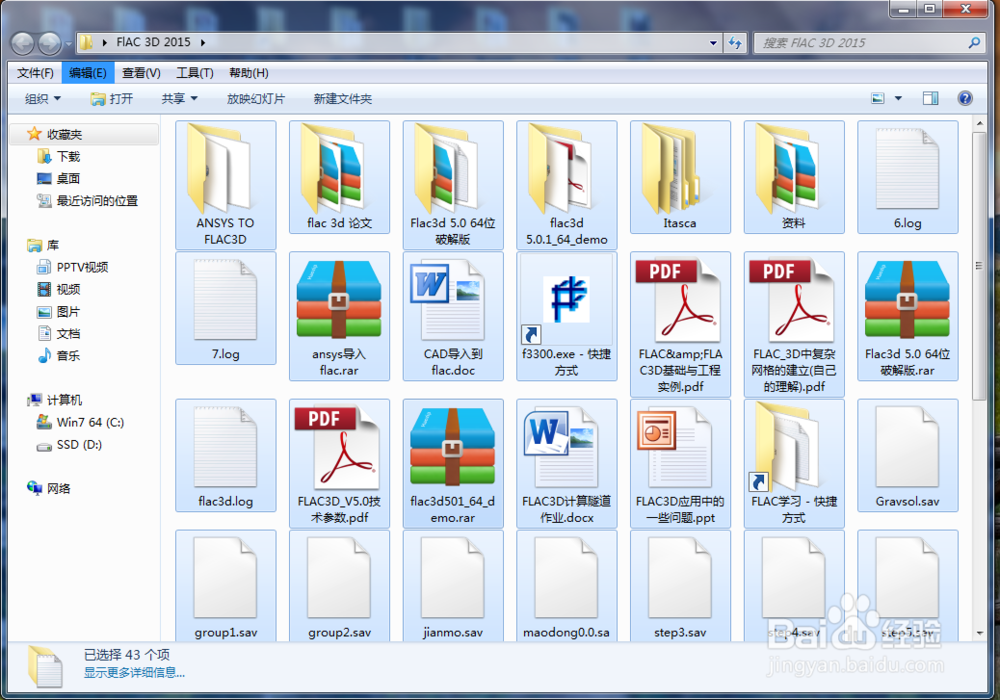Screen dimensions: 1000x700
Task: Select the 资料 folder
Action: [x=794, y=177]
